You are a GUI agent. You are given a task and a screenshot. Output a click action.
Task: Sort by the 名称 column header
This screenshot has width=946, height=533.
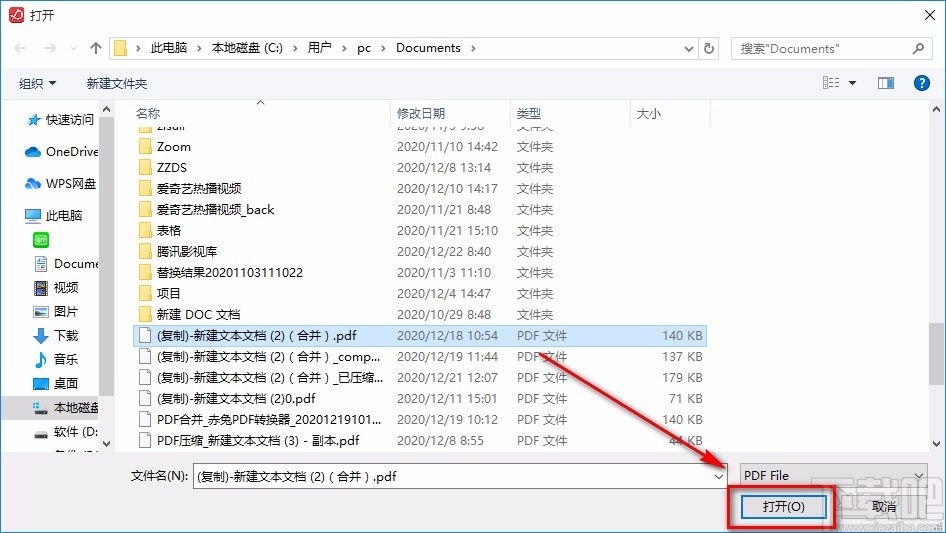[148, 113]
